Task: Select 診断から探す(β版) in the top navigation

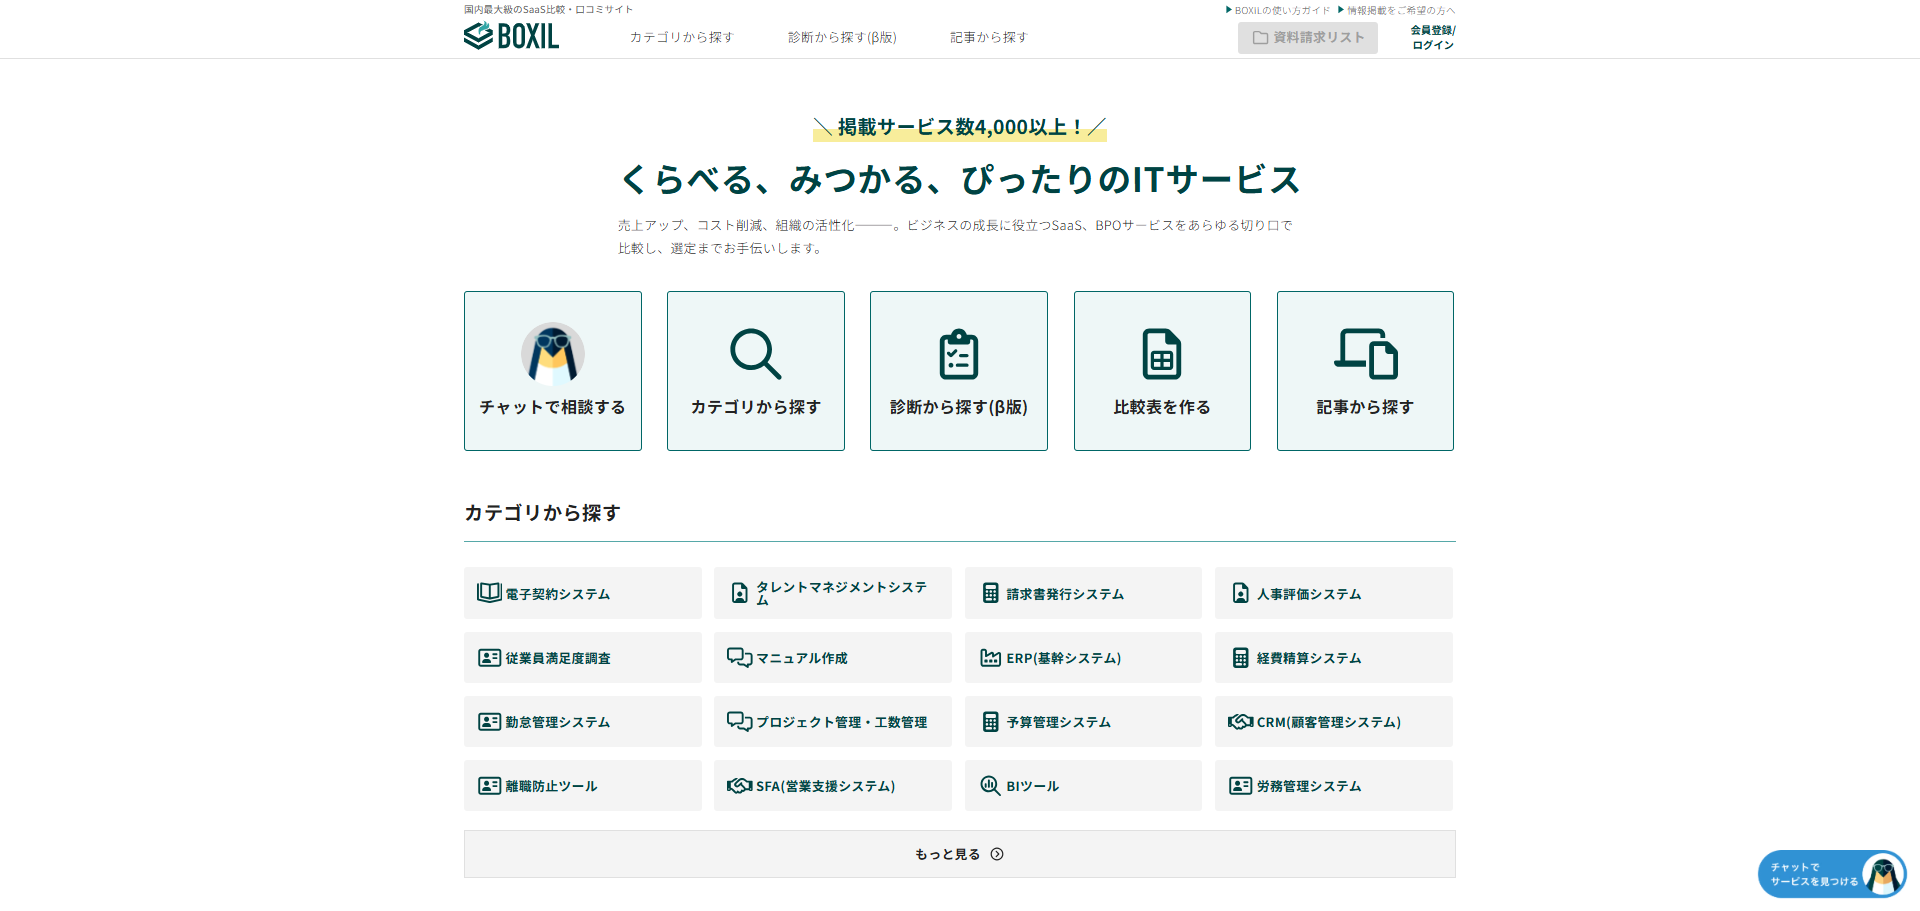Action: [842, 37]
